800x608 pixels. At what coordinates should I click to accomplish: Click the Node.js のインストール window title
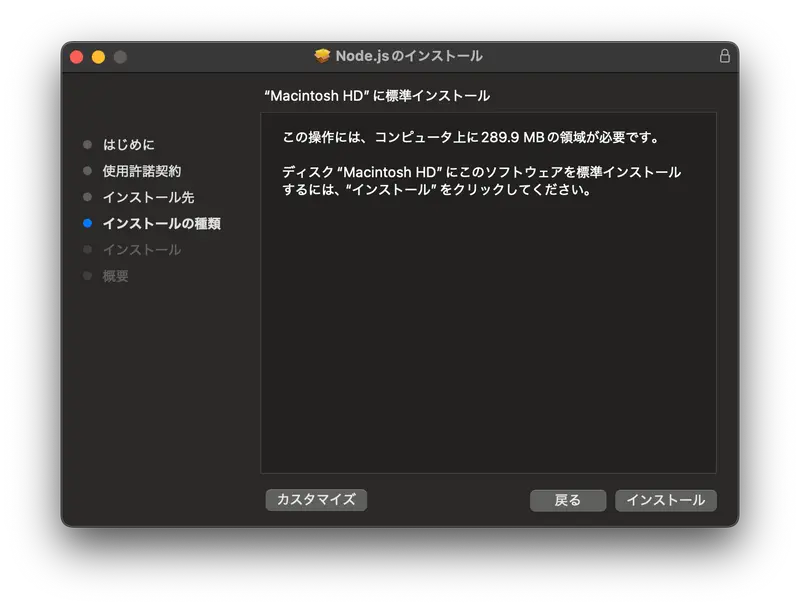click(x=409, y=56)
